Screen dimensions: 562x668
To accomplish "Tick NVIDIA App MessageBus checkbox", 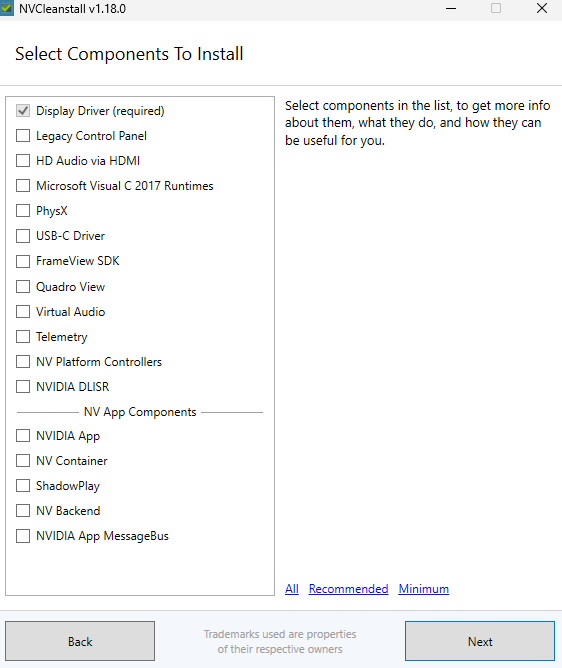I will click(x=23, y=536).
